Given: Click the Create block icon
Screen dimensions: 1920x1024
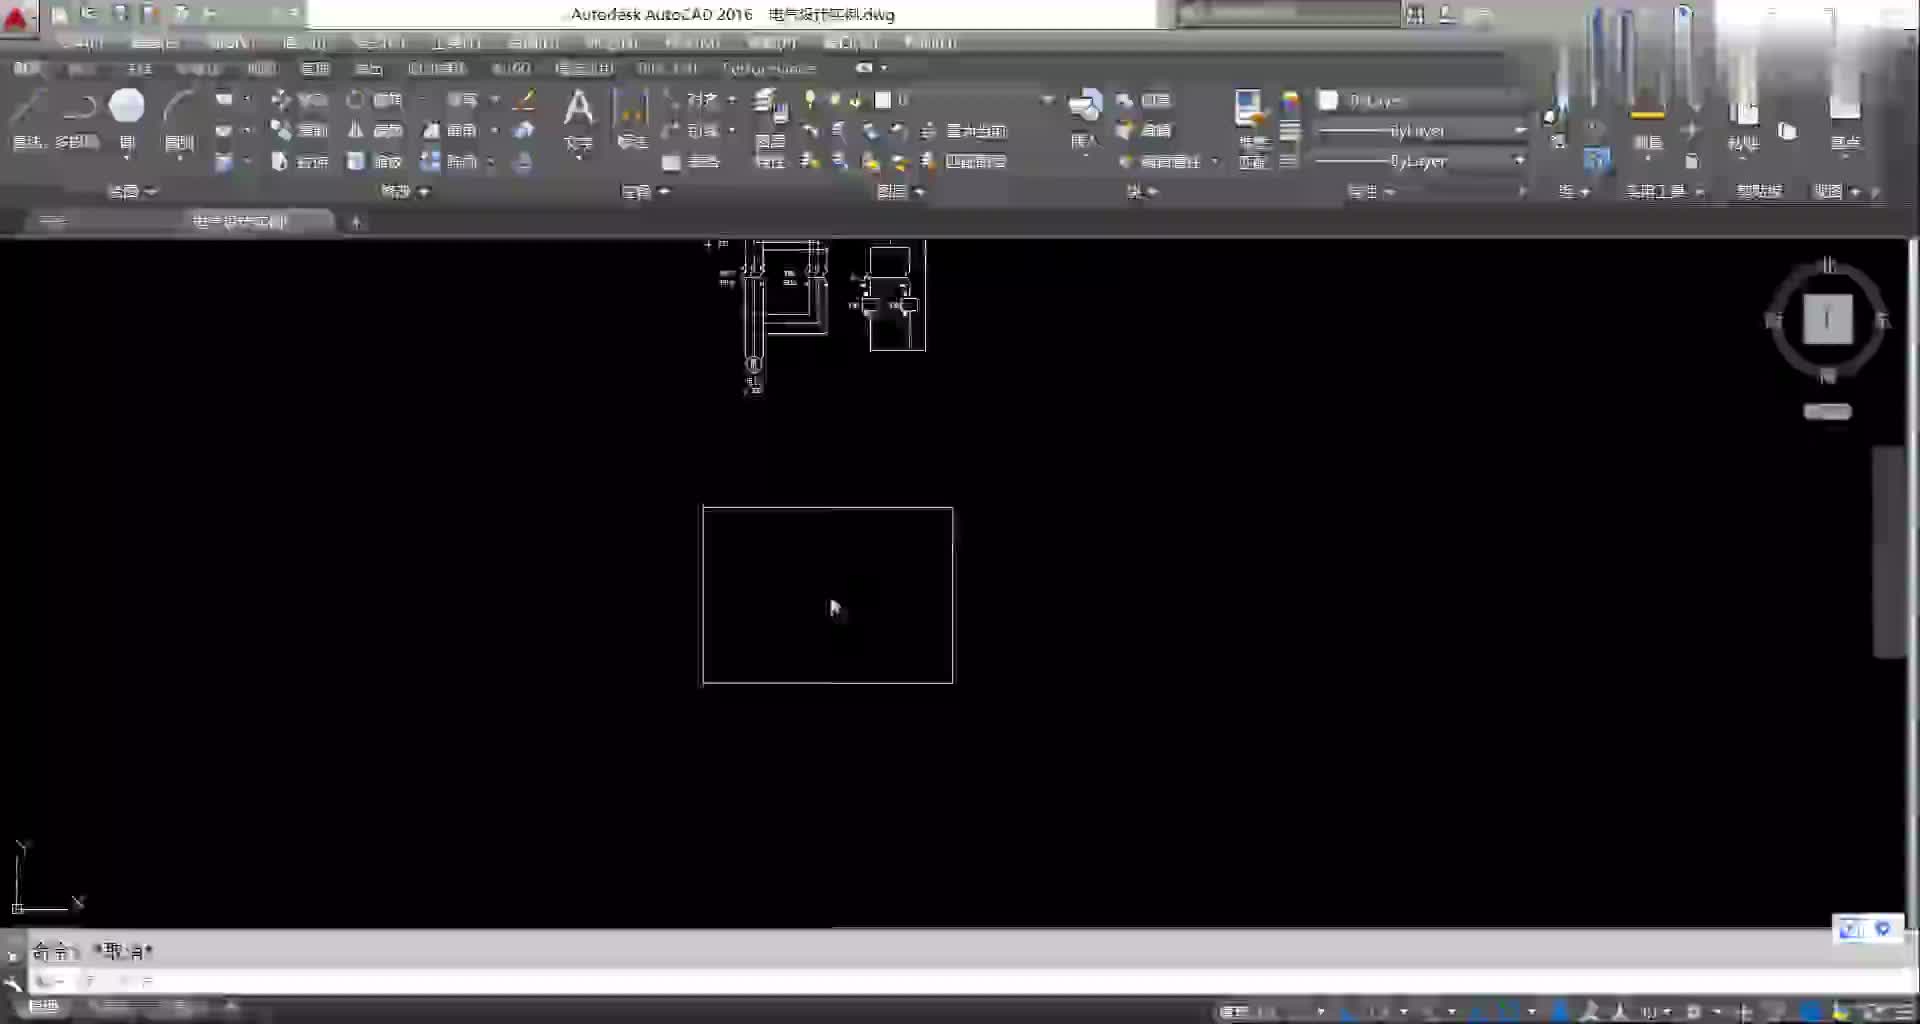Looking at the screenshot, I should click(x=1143, y=100).
